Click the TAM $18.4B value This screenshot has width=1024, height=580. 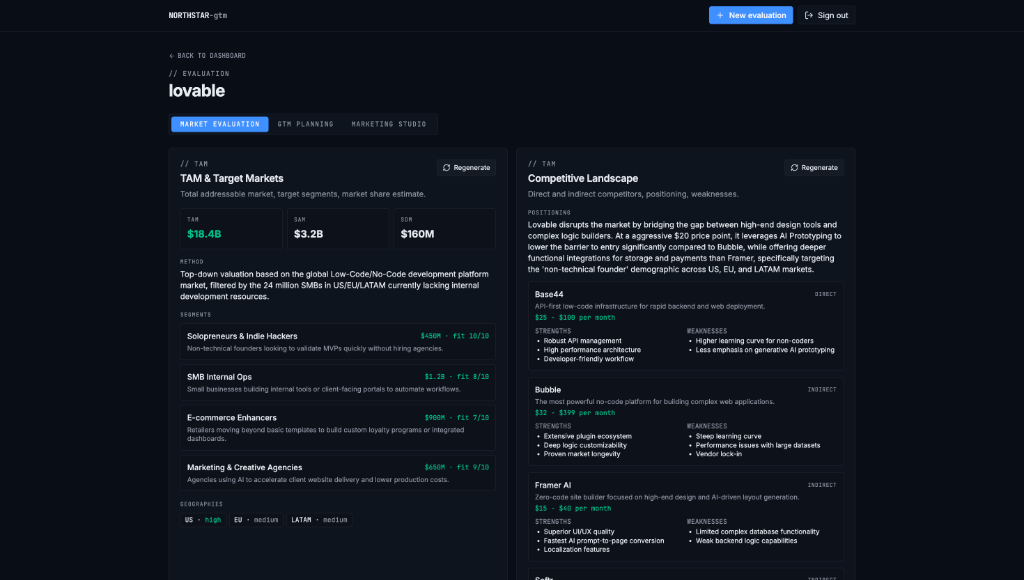click(204, 234)
